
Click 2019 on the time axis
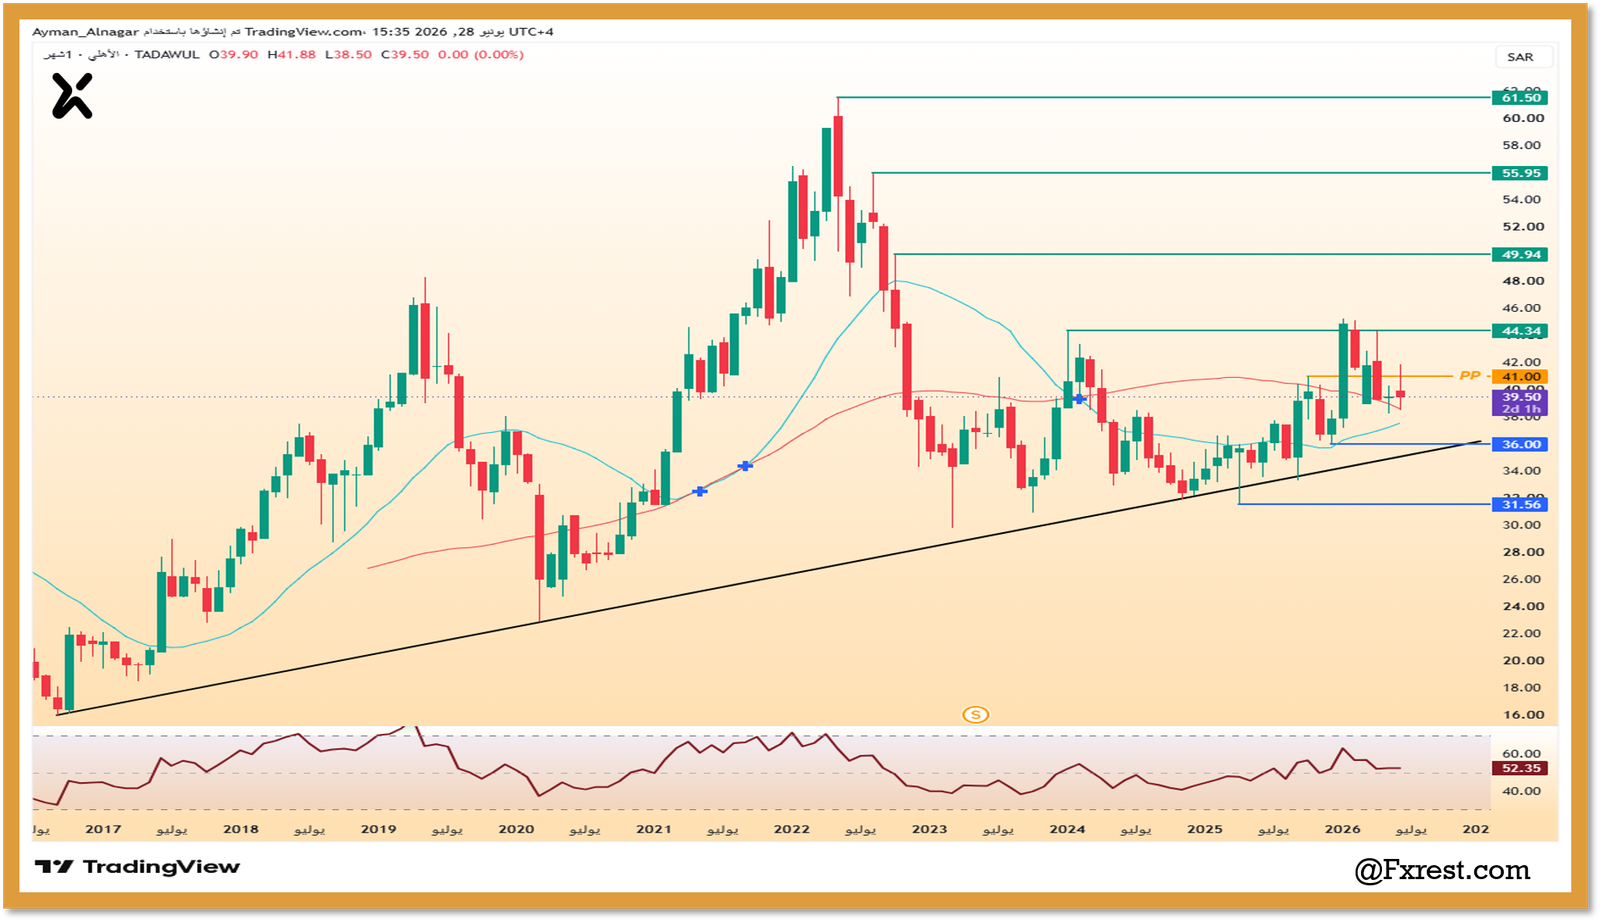pyautogui.click(x=378, y=829)
